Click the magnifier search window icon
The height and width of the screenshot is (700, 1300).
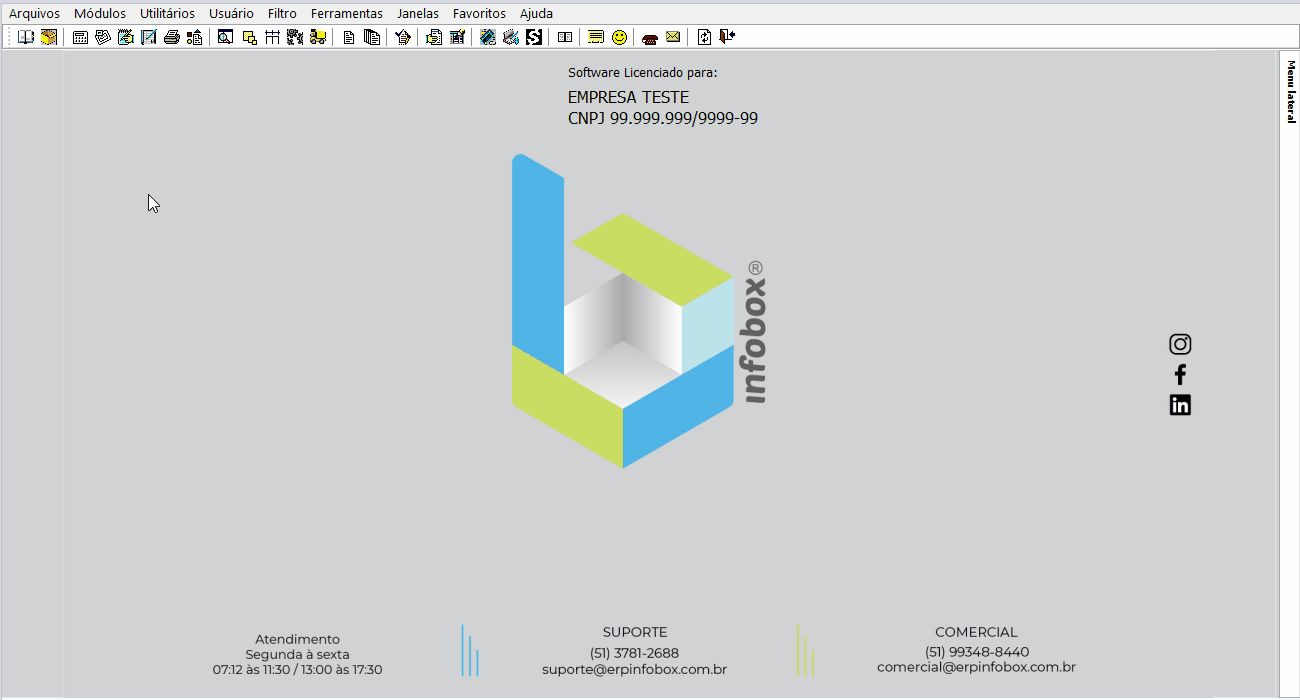point(225,37)
